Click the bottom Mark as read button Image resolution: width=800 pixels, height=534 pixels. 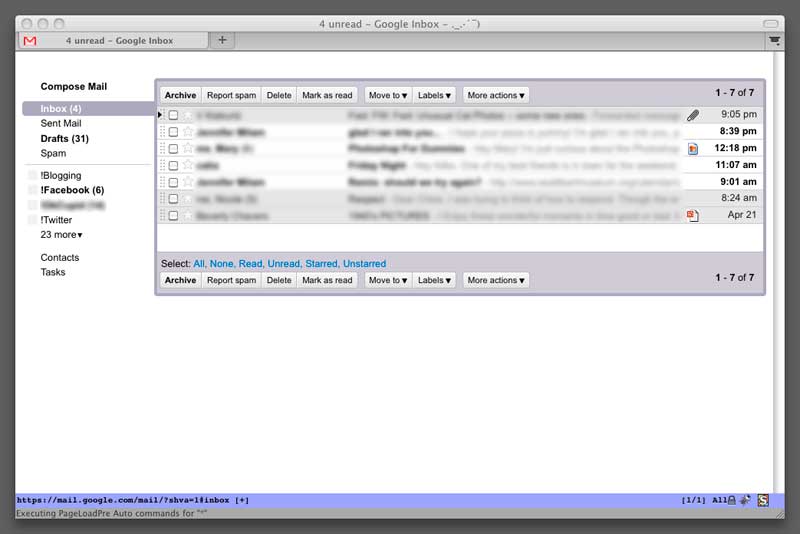(x=327, y=280)
